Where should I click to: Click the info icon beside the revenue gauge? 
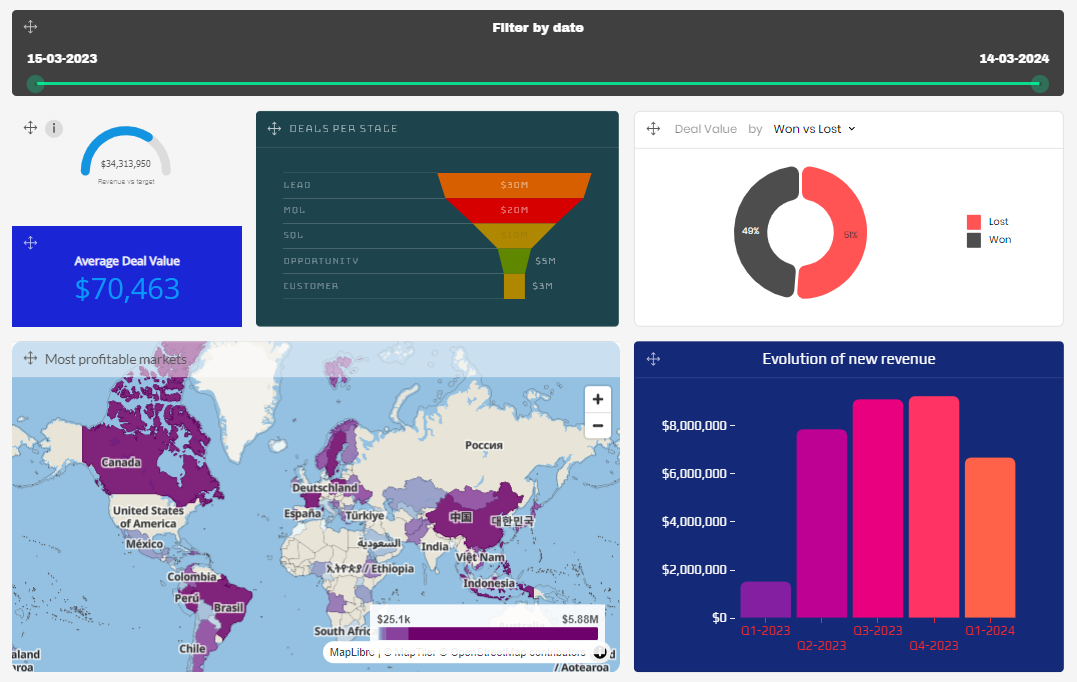point(54,128)
